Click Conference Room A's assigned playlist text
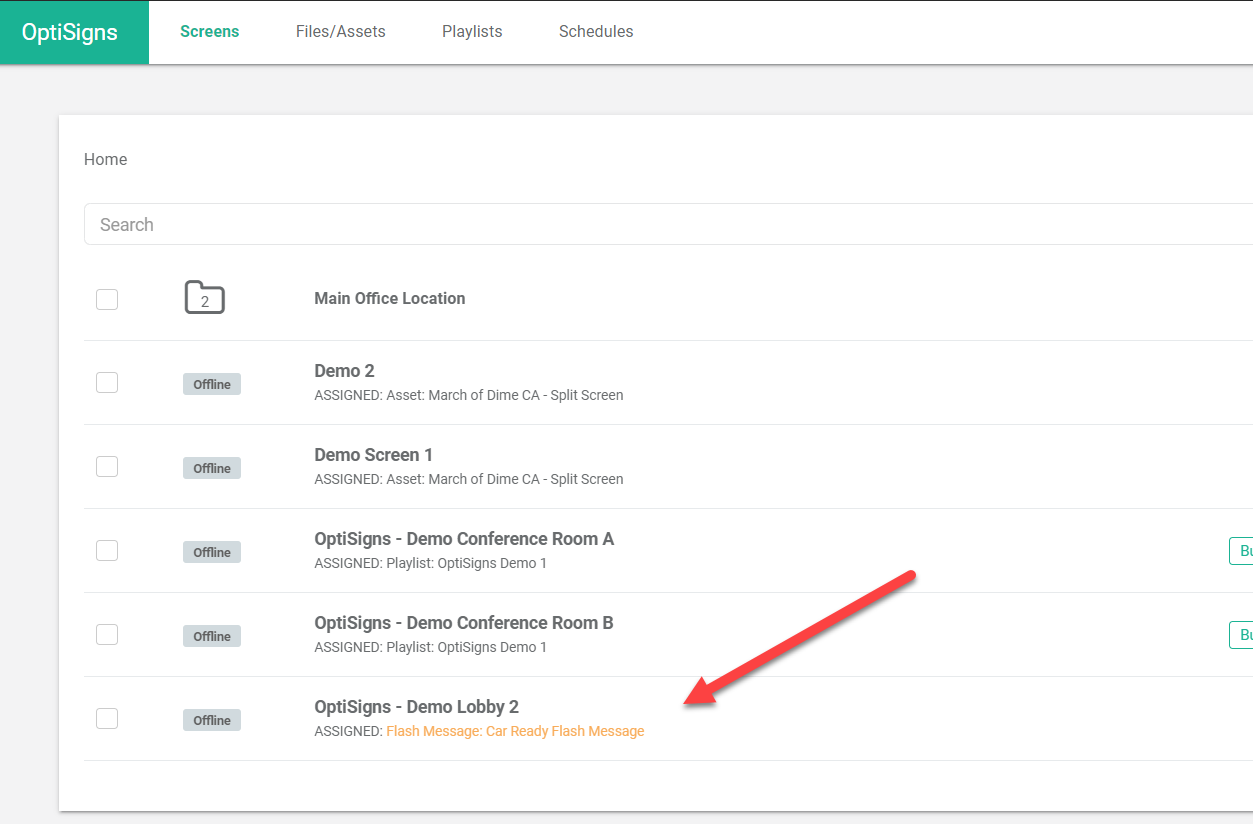Screen dimensions: 1253x824 (x=431, y=563)
